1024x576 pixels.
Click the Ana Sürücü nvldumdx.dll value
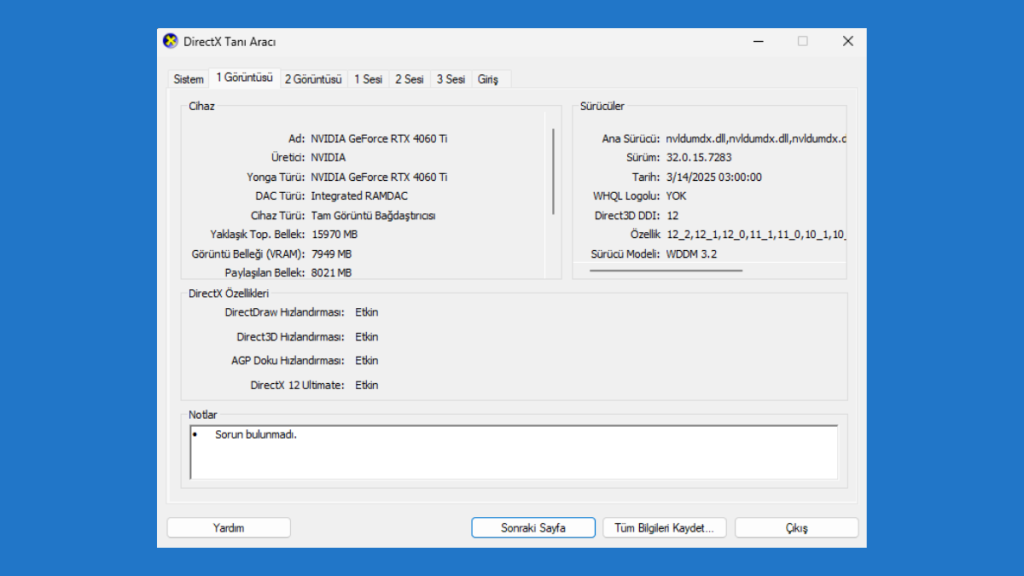[x=756, y=138]
